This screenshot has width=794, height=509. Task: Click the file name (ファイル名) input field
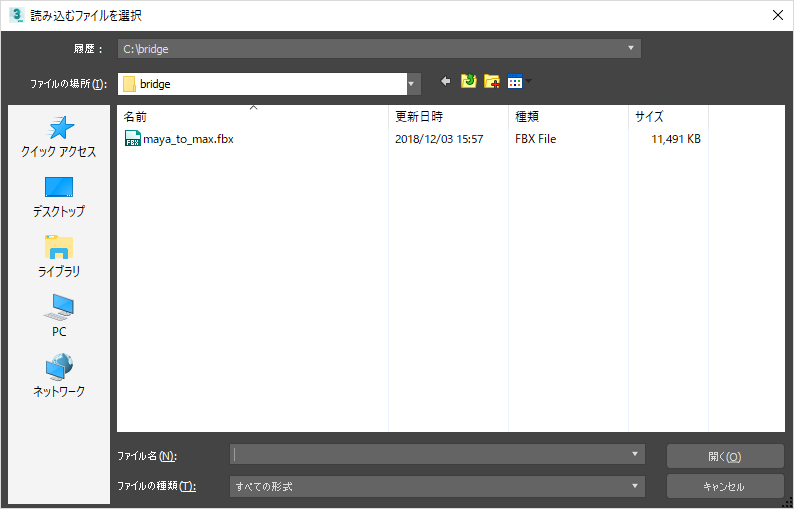tap(428, 455)
